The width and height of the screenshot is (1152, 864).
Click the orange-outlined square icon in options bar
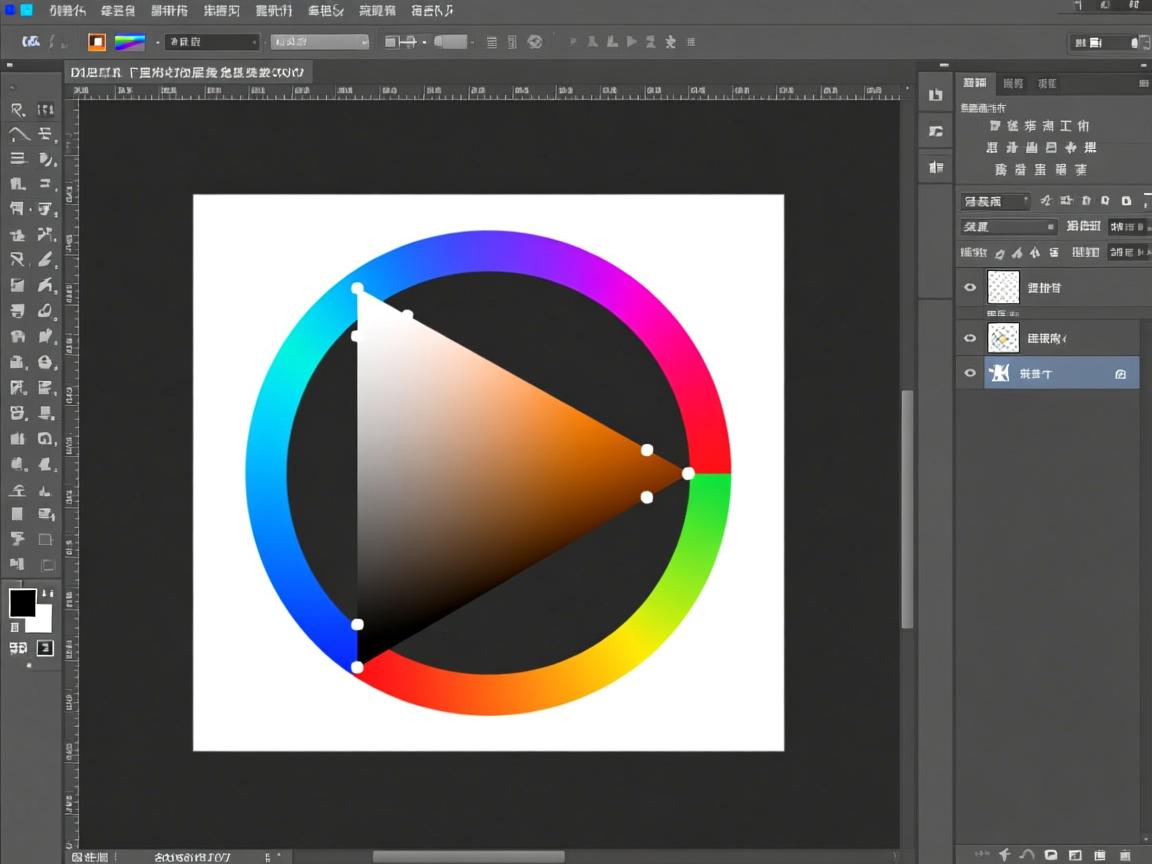(96, 42)
